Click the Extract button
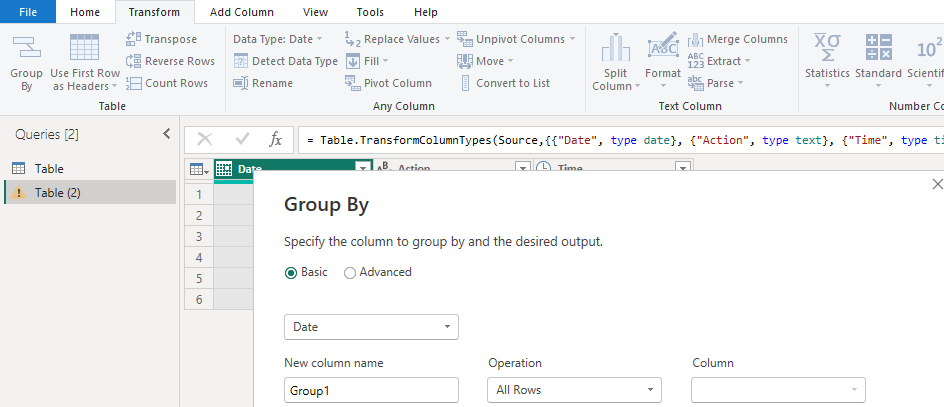 pos(719,61)
